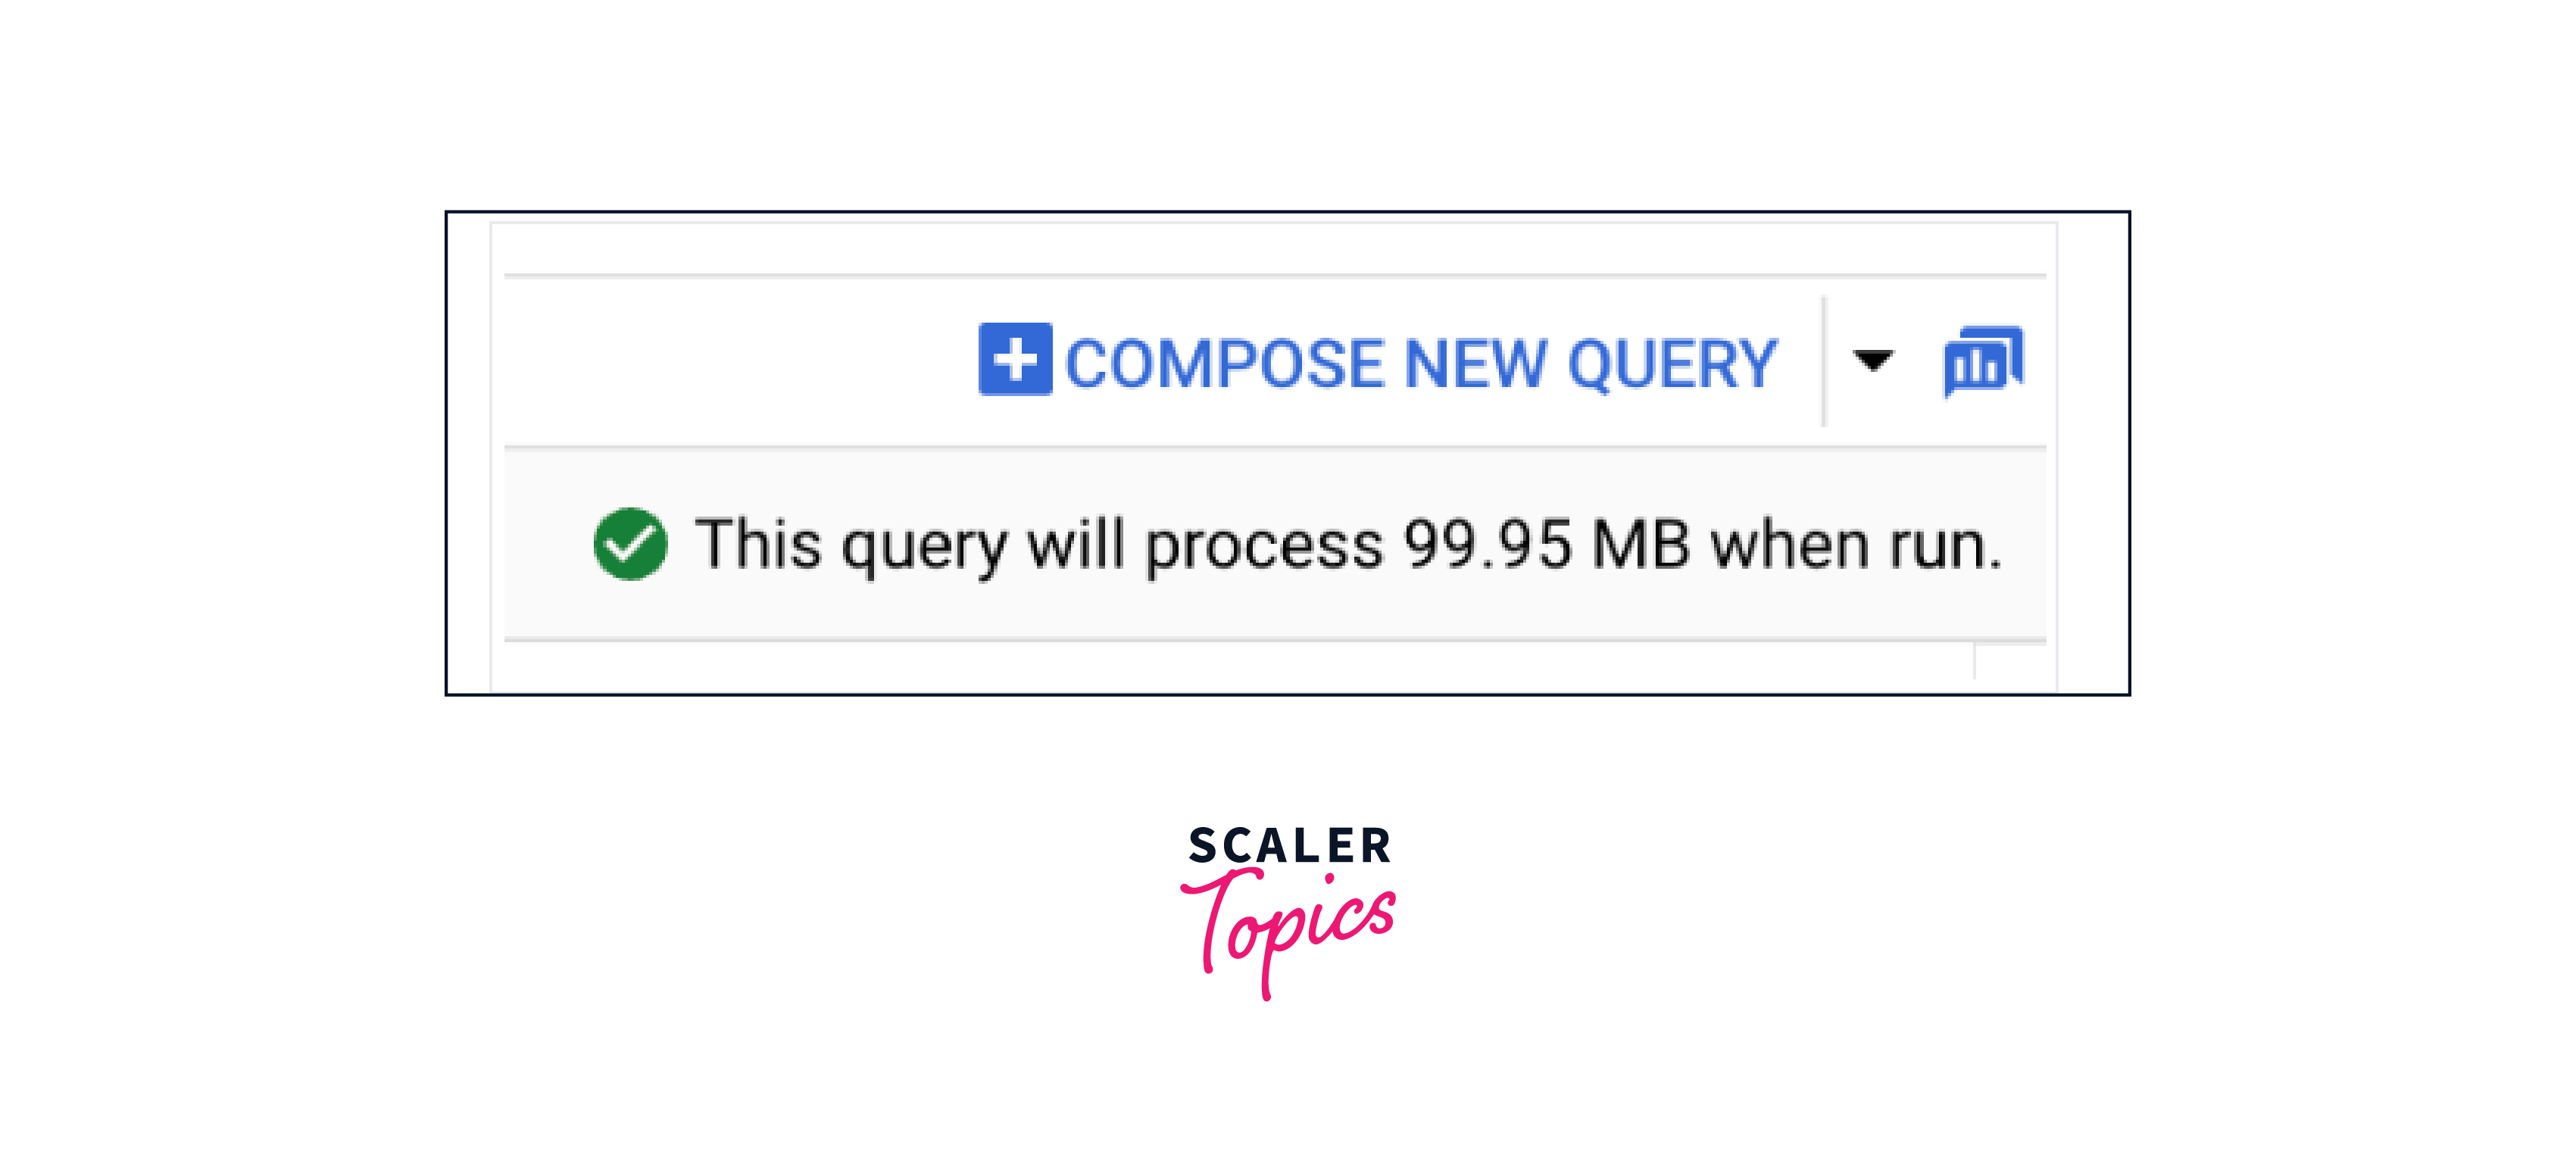Click the green checkmark status icon
The height and width of the screenshot is (1158, 2576).
point(631,541)
